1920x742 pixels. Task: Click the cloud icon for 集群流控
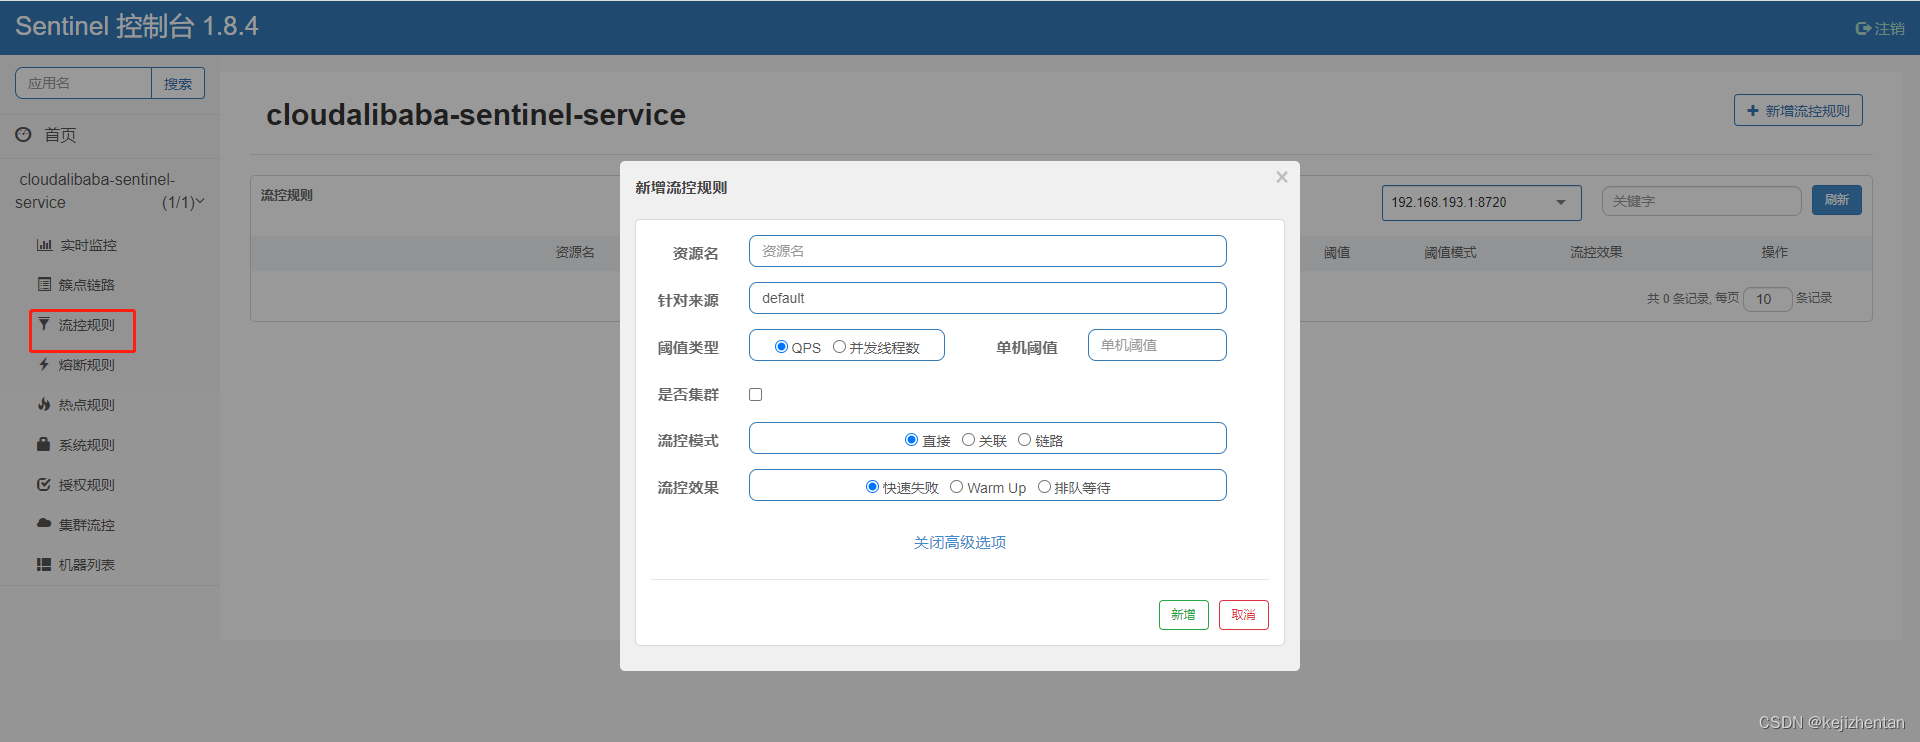44,523
